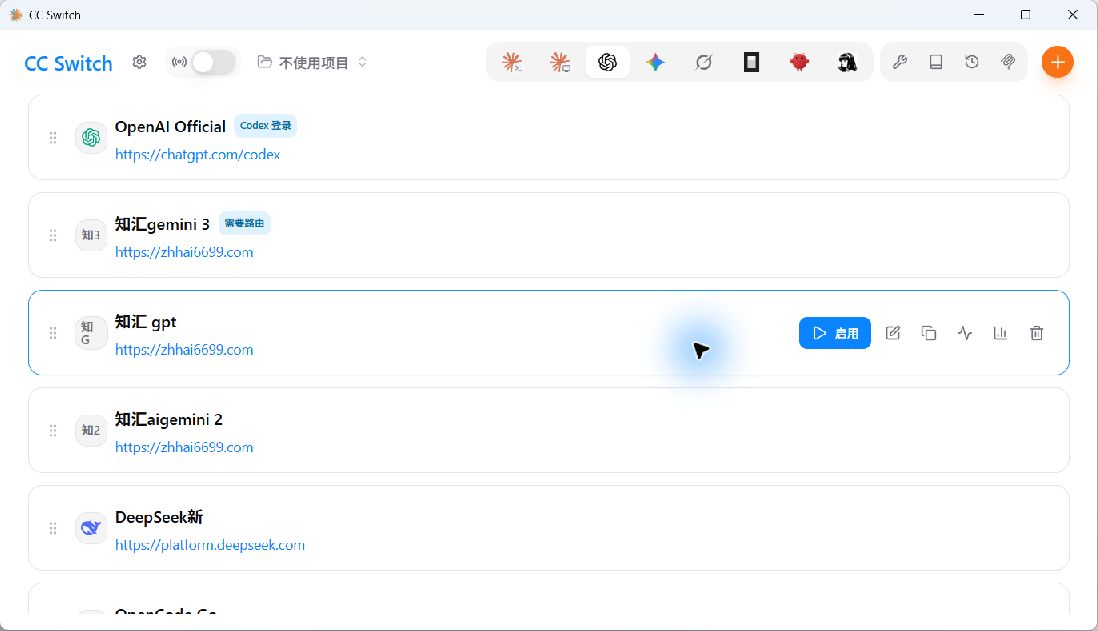Select the grey circle-slash app tab
The image size is (1098, 631).
(x=703, y=62)
